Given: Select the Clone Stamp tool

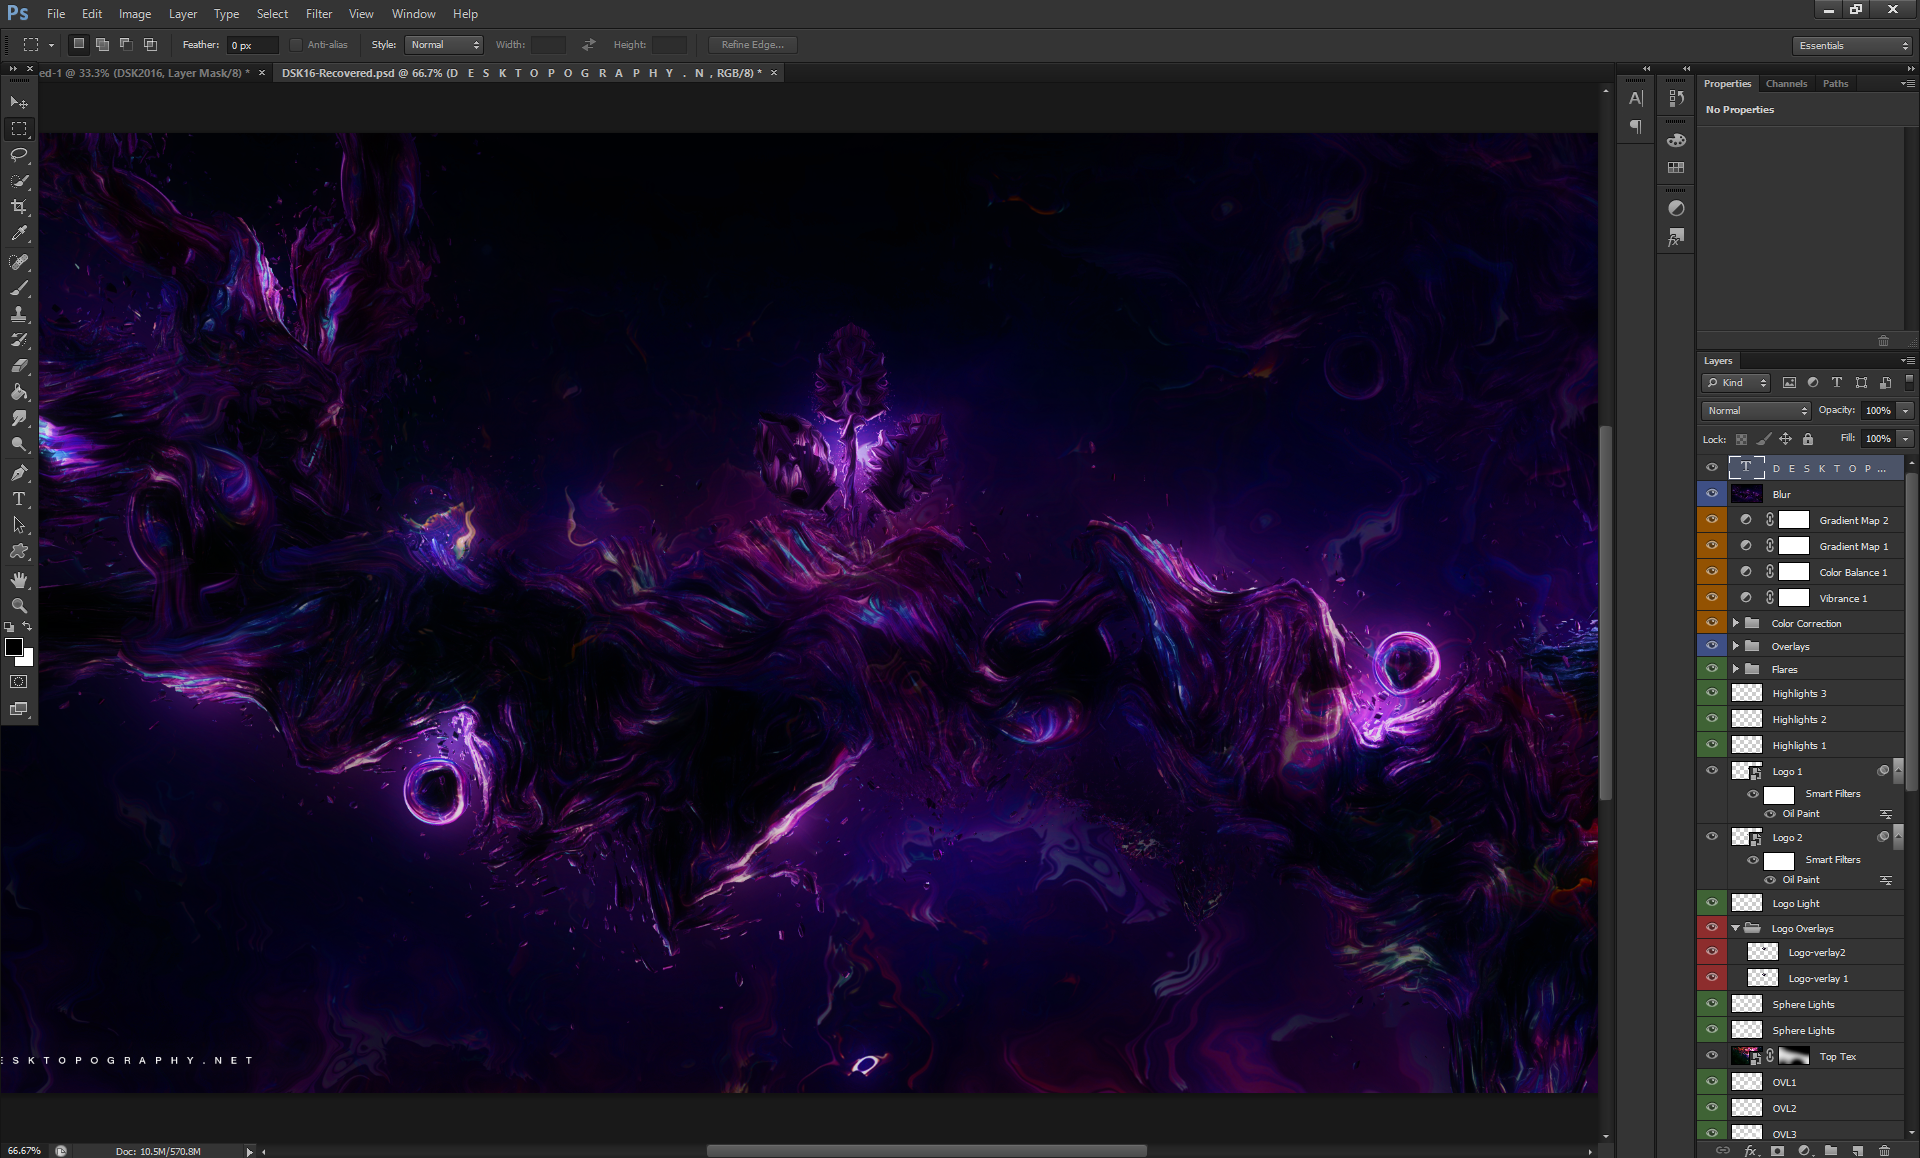Looking at the screenshot, I should 19,314.
